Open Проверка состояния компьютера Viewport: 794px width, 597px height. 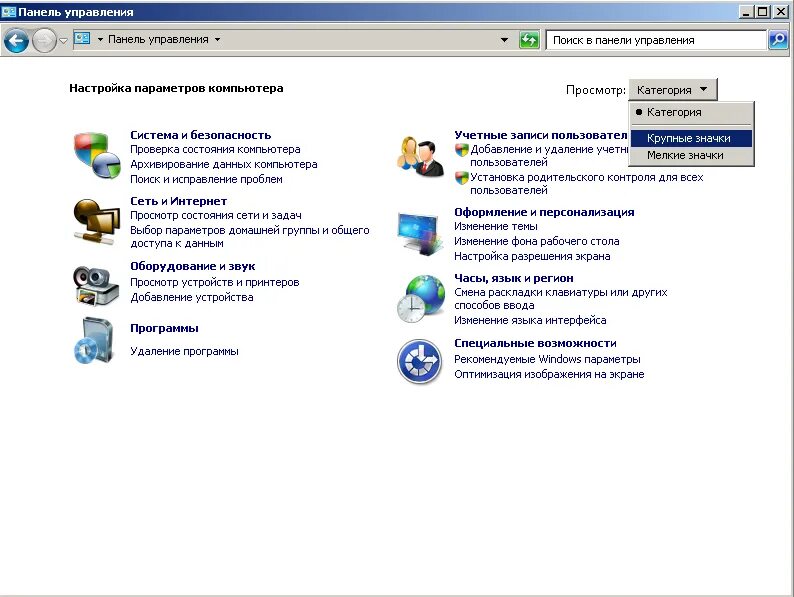point(215,149)
